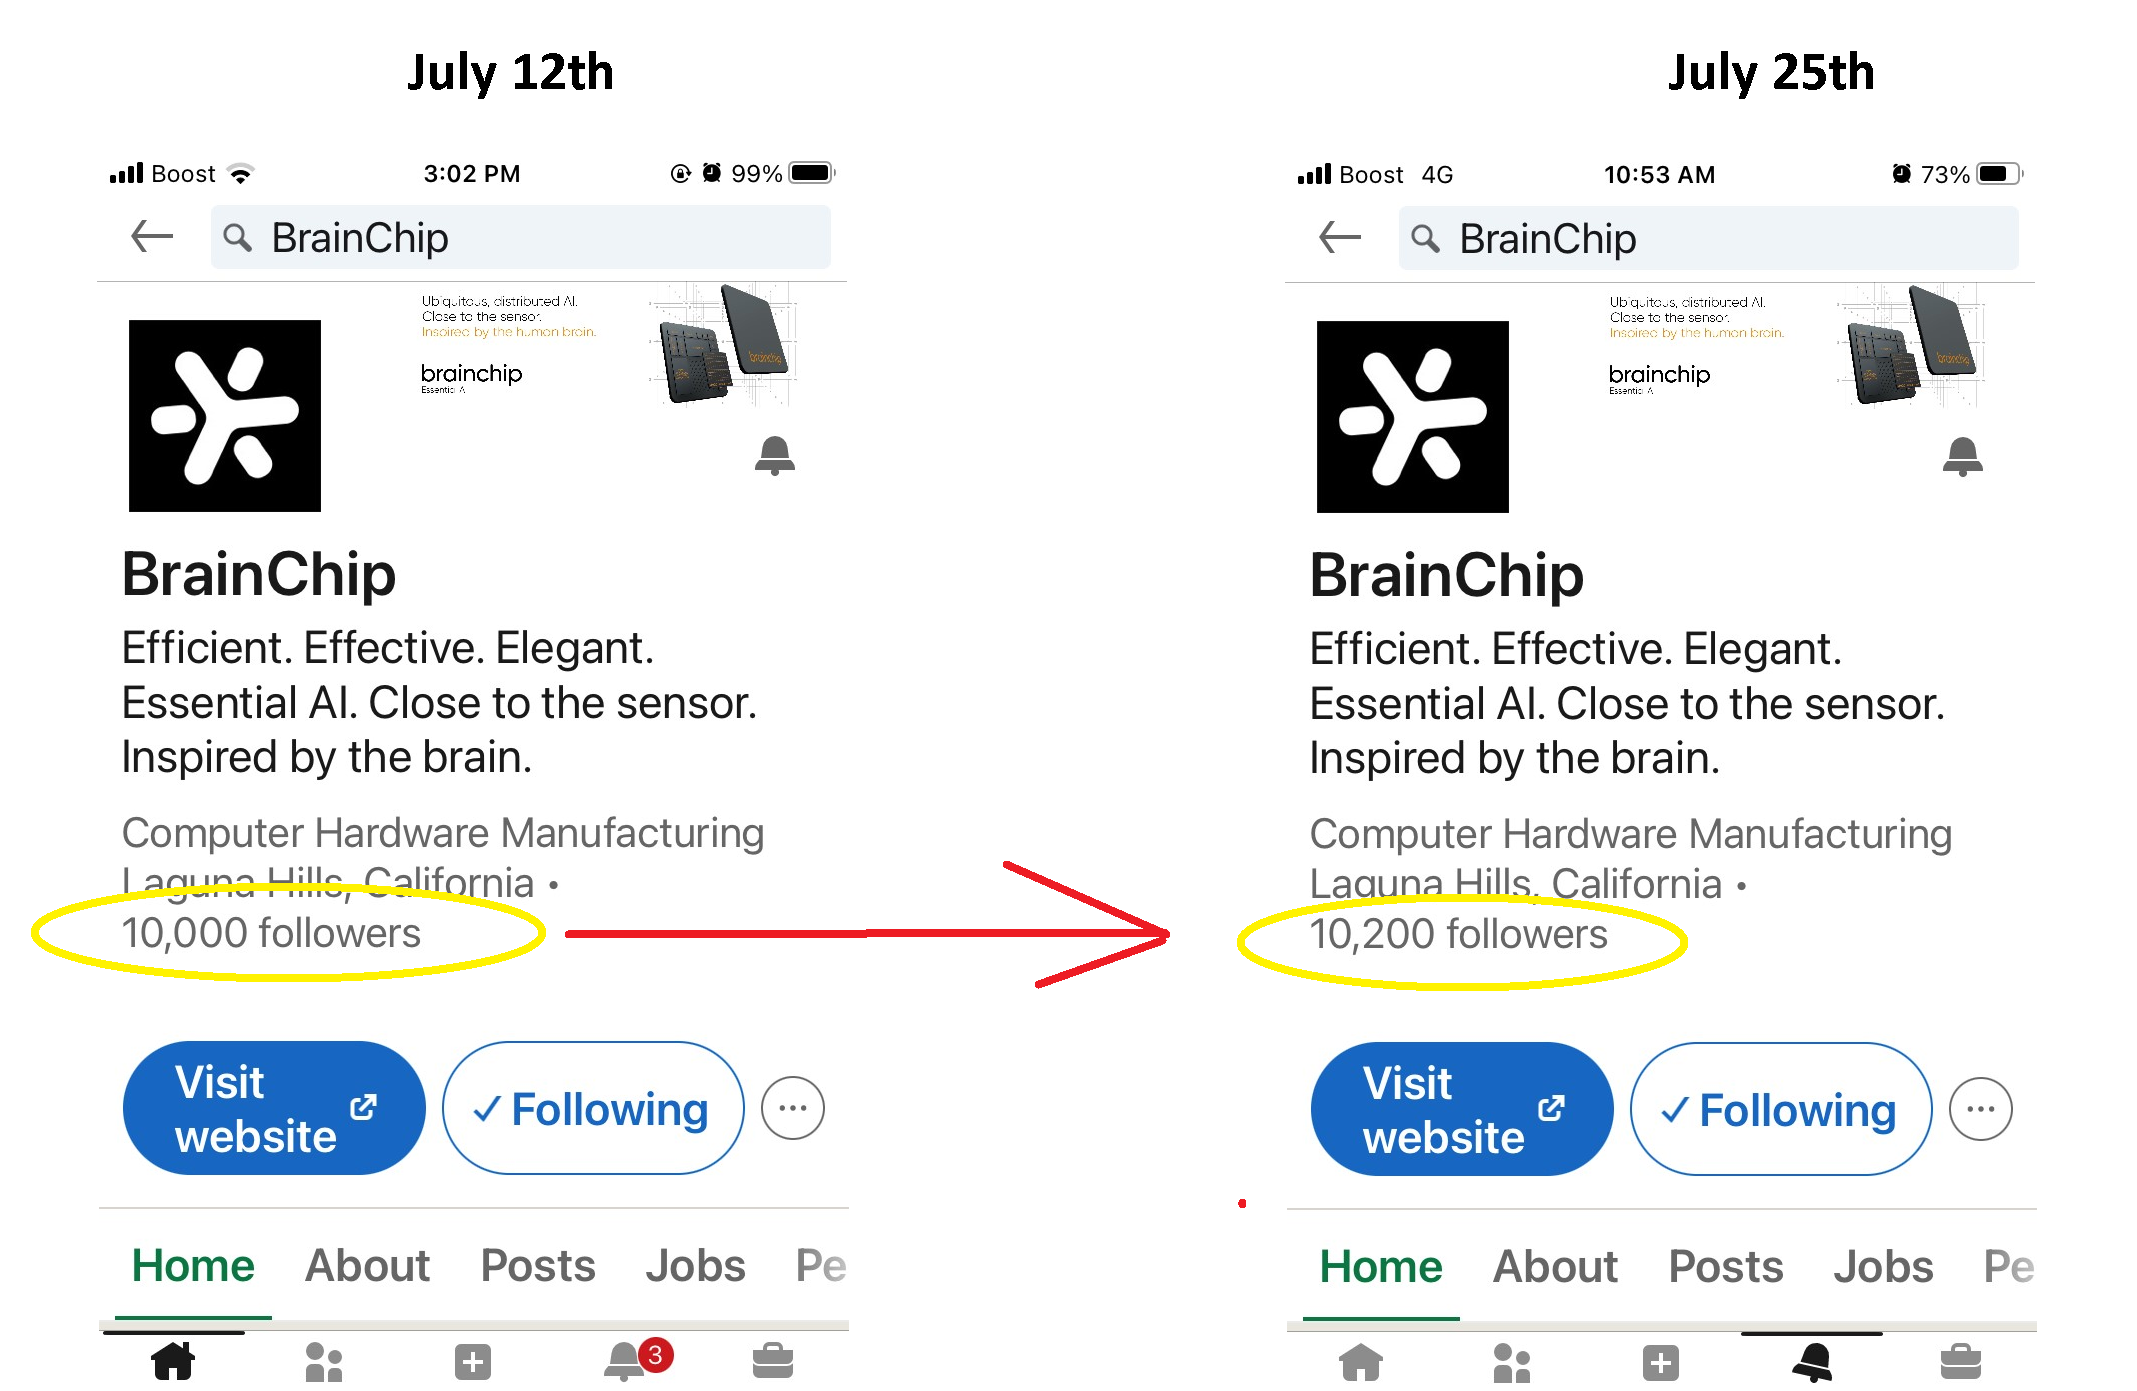This screenshot has width=2137, height=1391.
Task: Click Visit website button on left profile
Action: [x=274, y=1108]
